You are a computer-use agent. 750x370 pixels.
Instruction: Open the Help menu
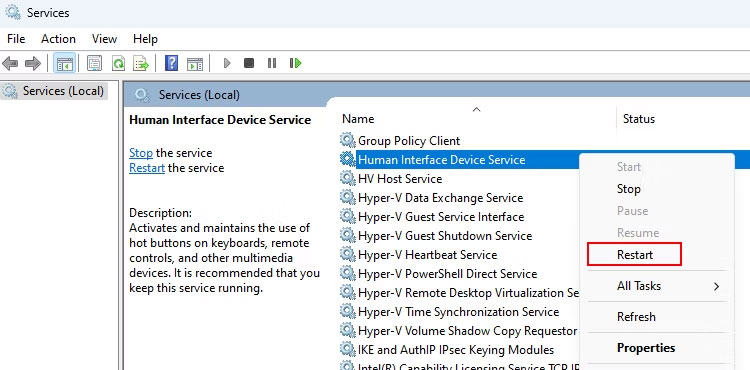[x=145, y=39]
